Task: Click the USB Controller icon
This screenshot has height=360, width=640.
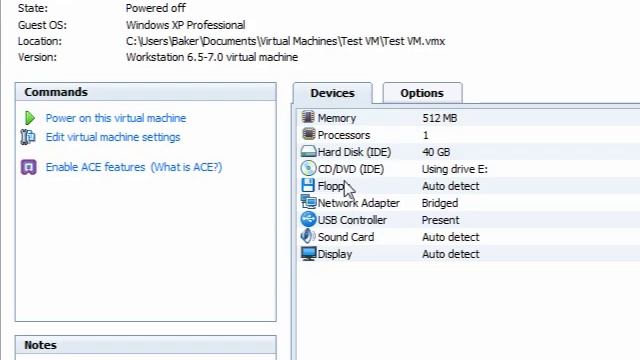Action: [x=308, y=219]
